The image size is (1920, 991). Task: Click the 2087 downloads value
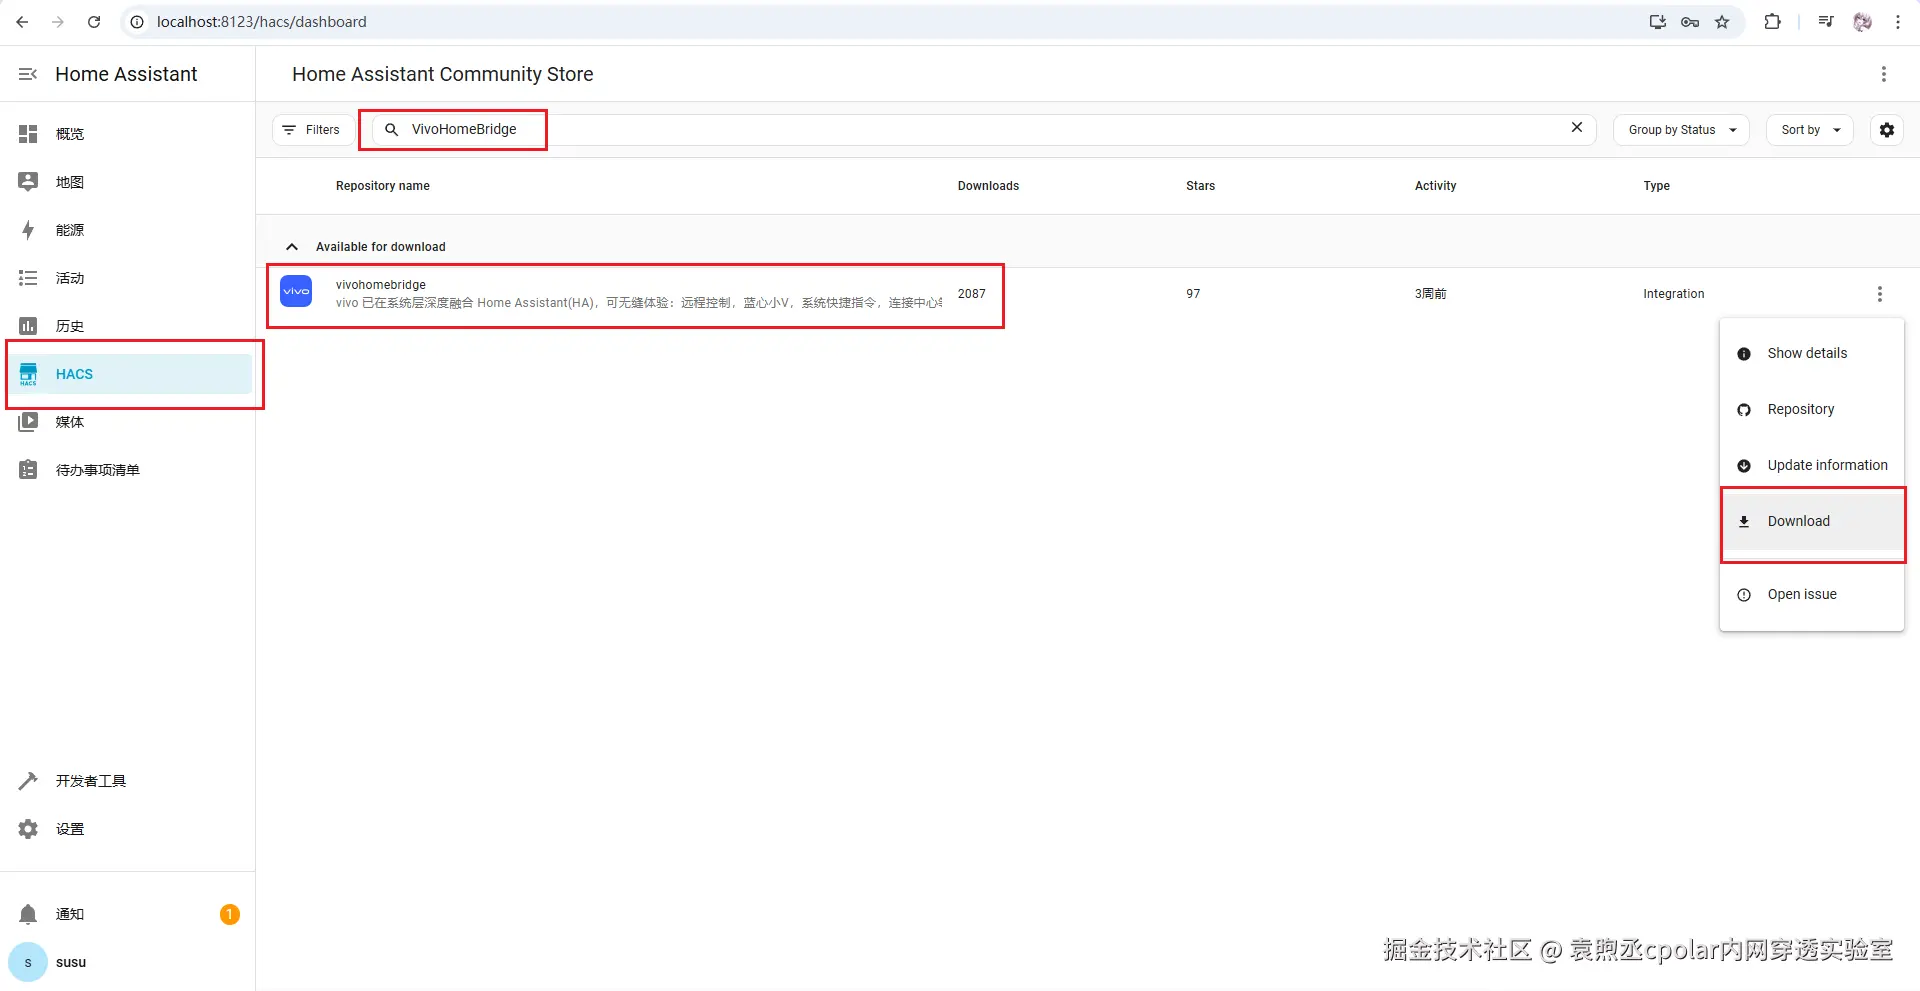pyautogui.click(x=971, y=294)
